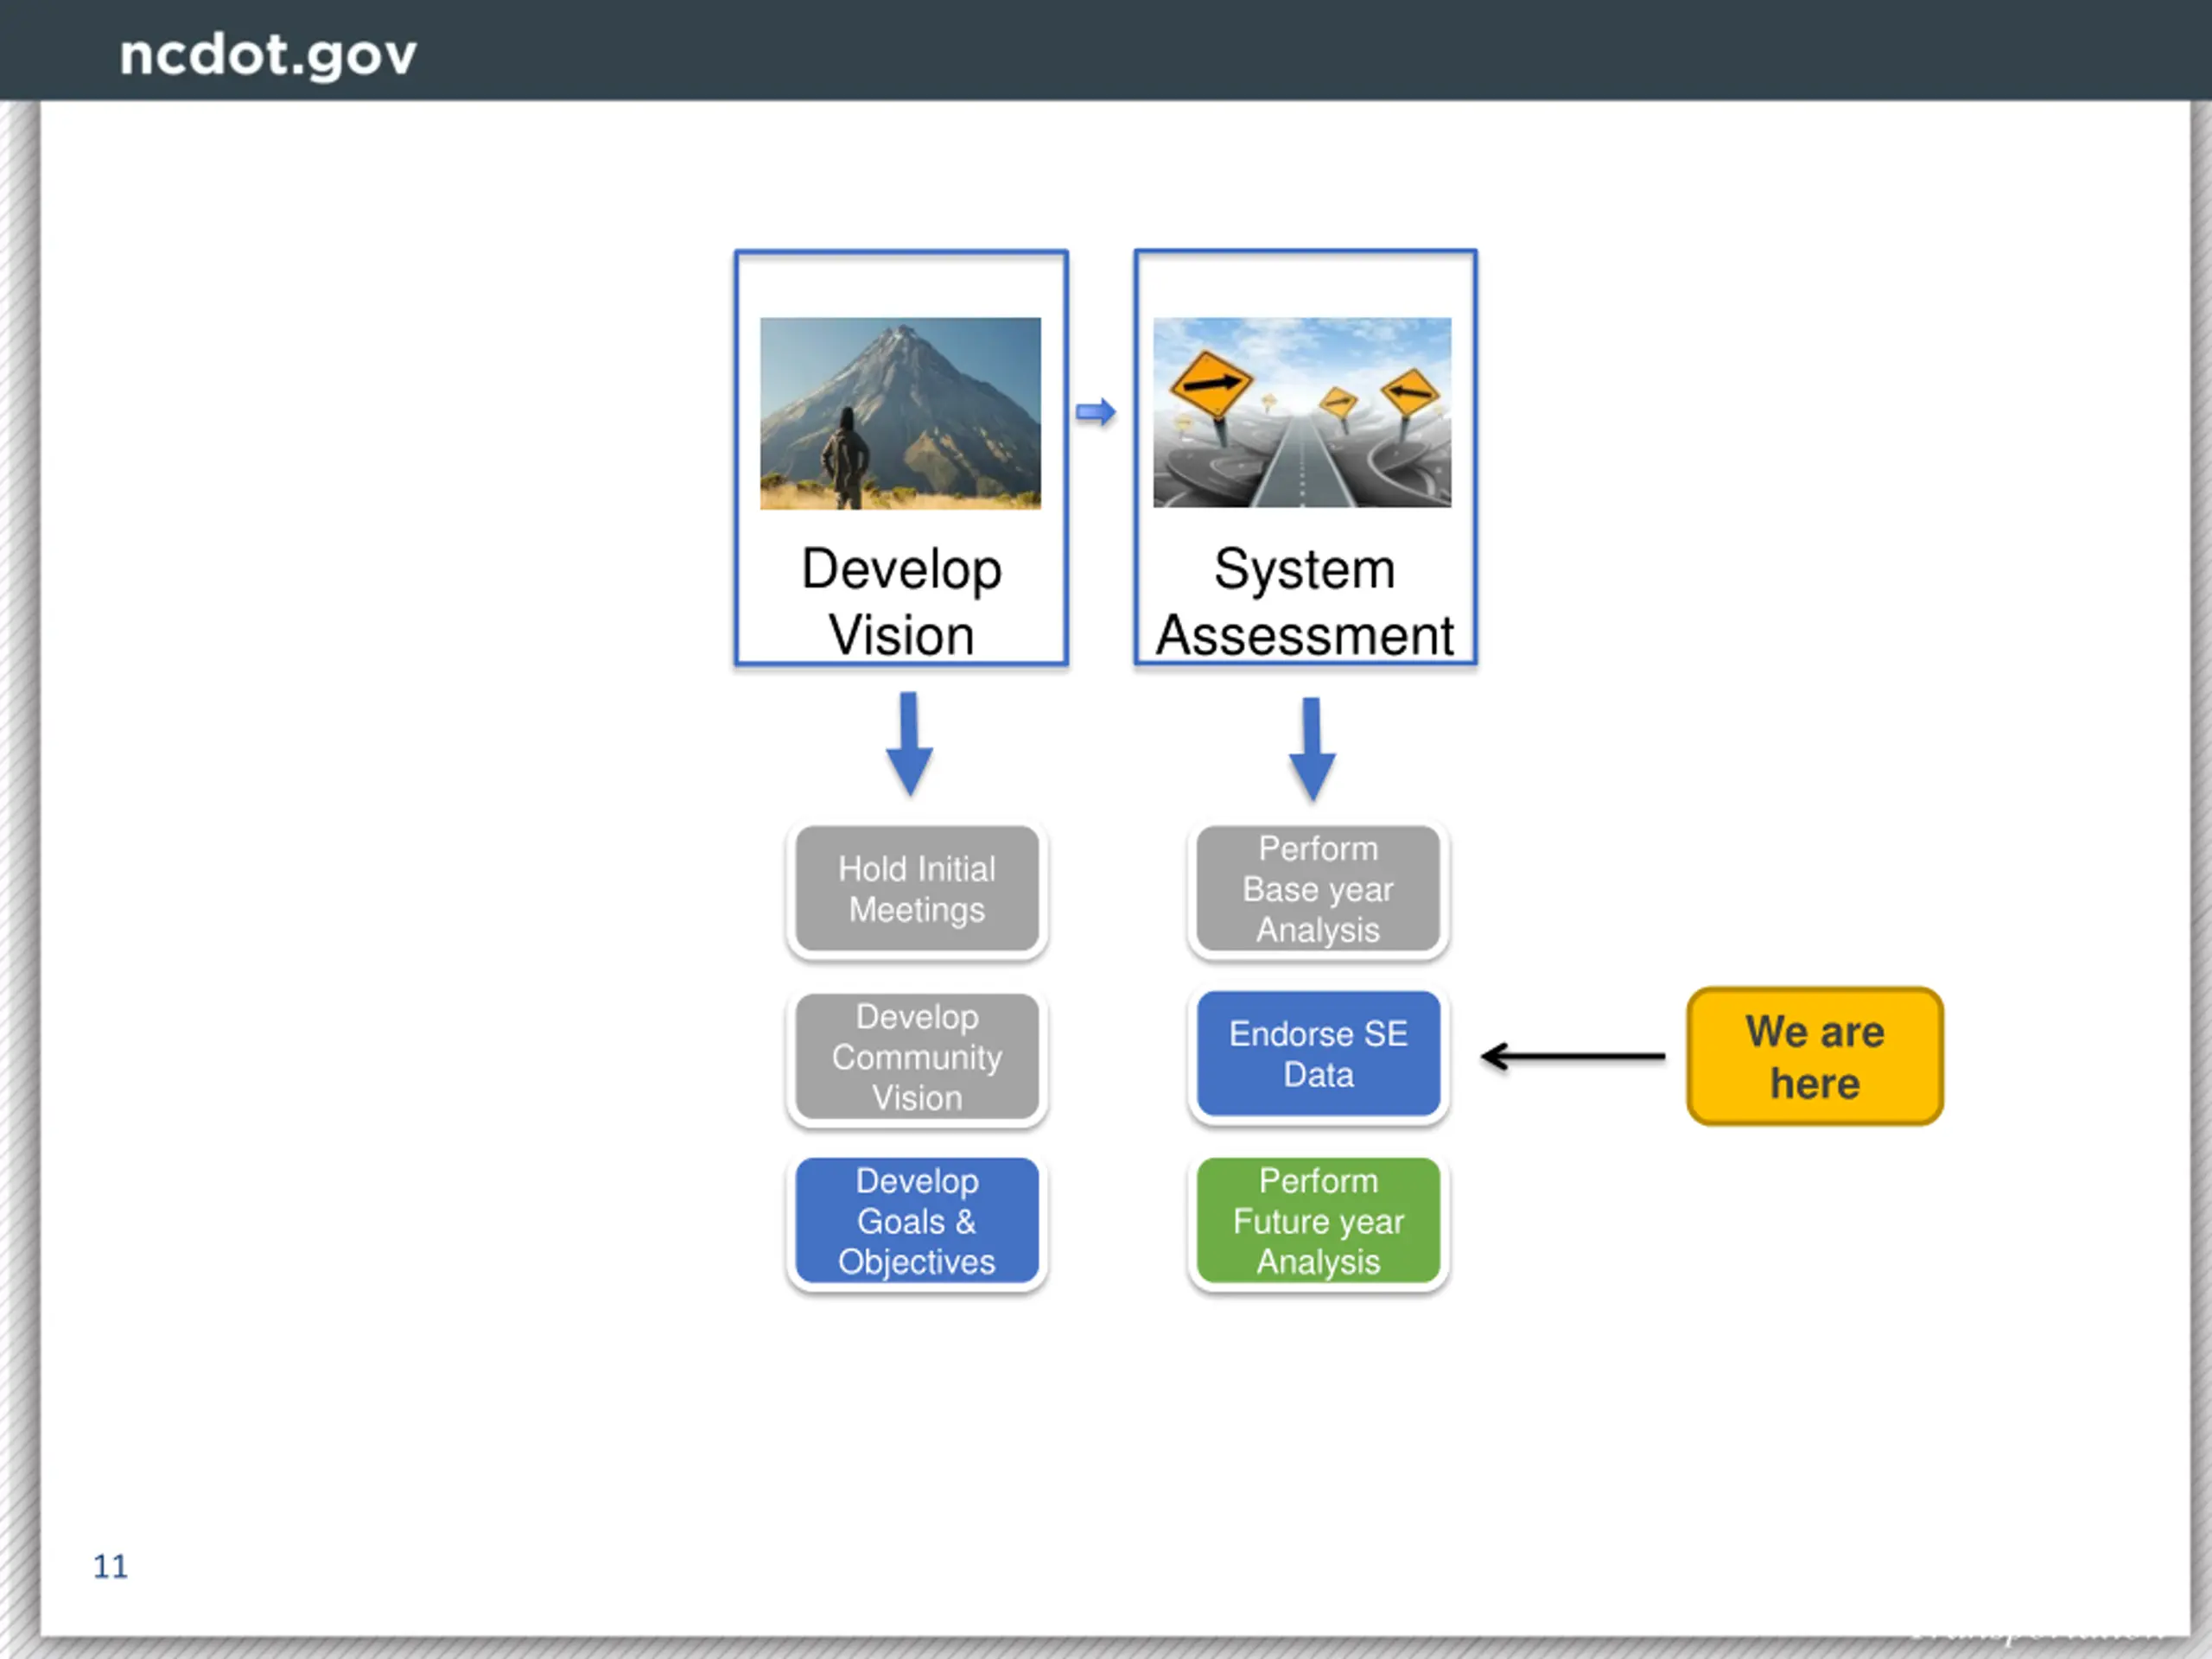The height and width of the screenshot is (1659, 2212).
Task: Select the Develop Goals & Objectives box
Action: pyautogui.click(x=917, y=1221)
